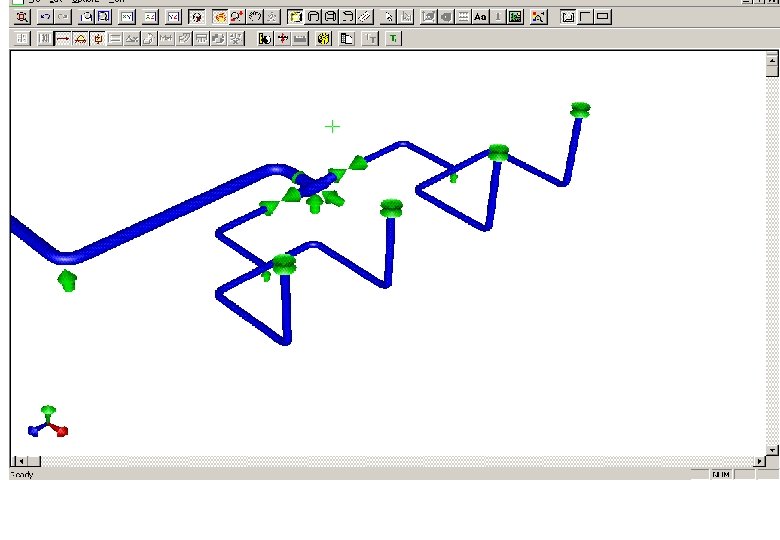Select the pan hand tool
Screen dimensions: 780x540
(x=255, y=17)
